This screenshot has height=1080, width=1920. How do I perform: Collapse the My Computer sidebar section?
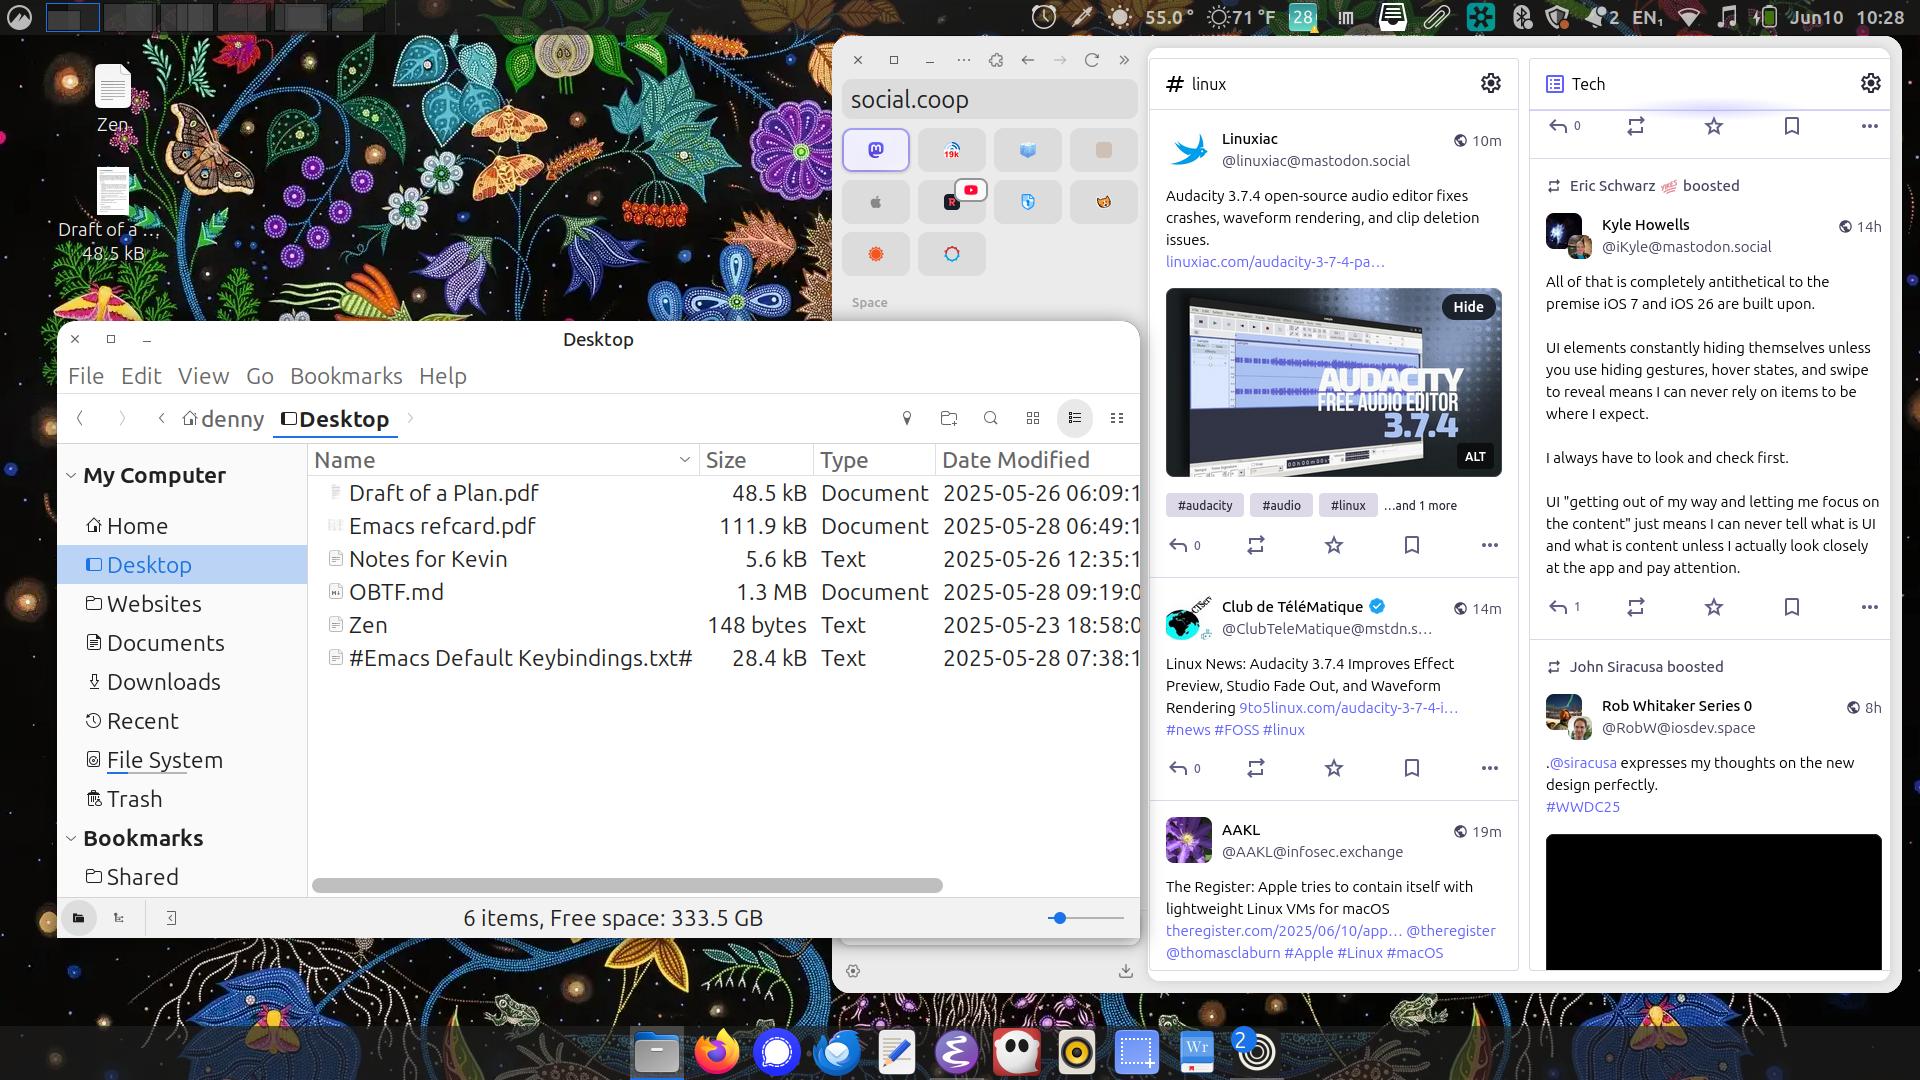point(70,475)
